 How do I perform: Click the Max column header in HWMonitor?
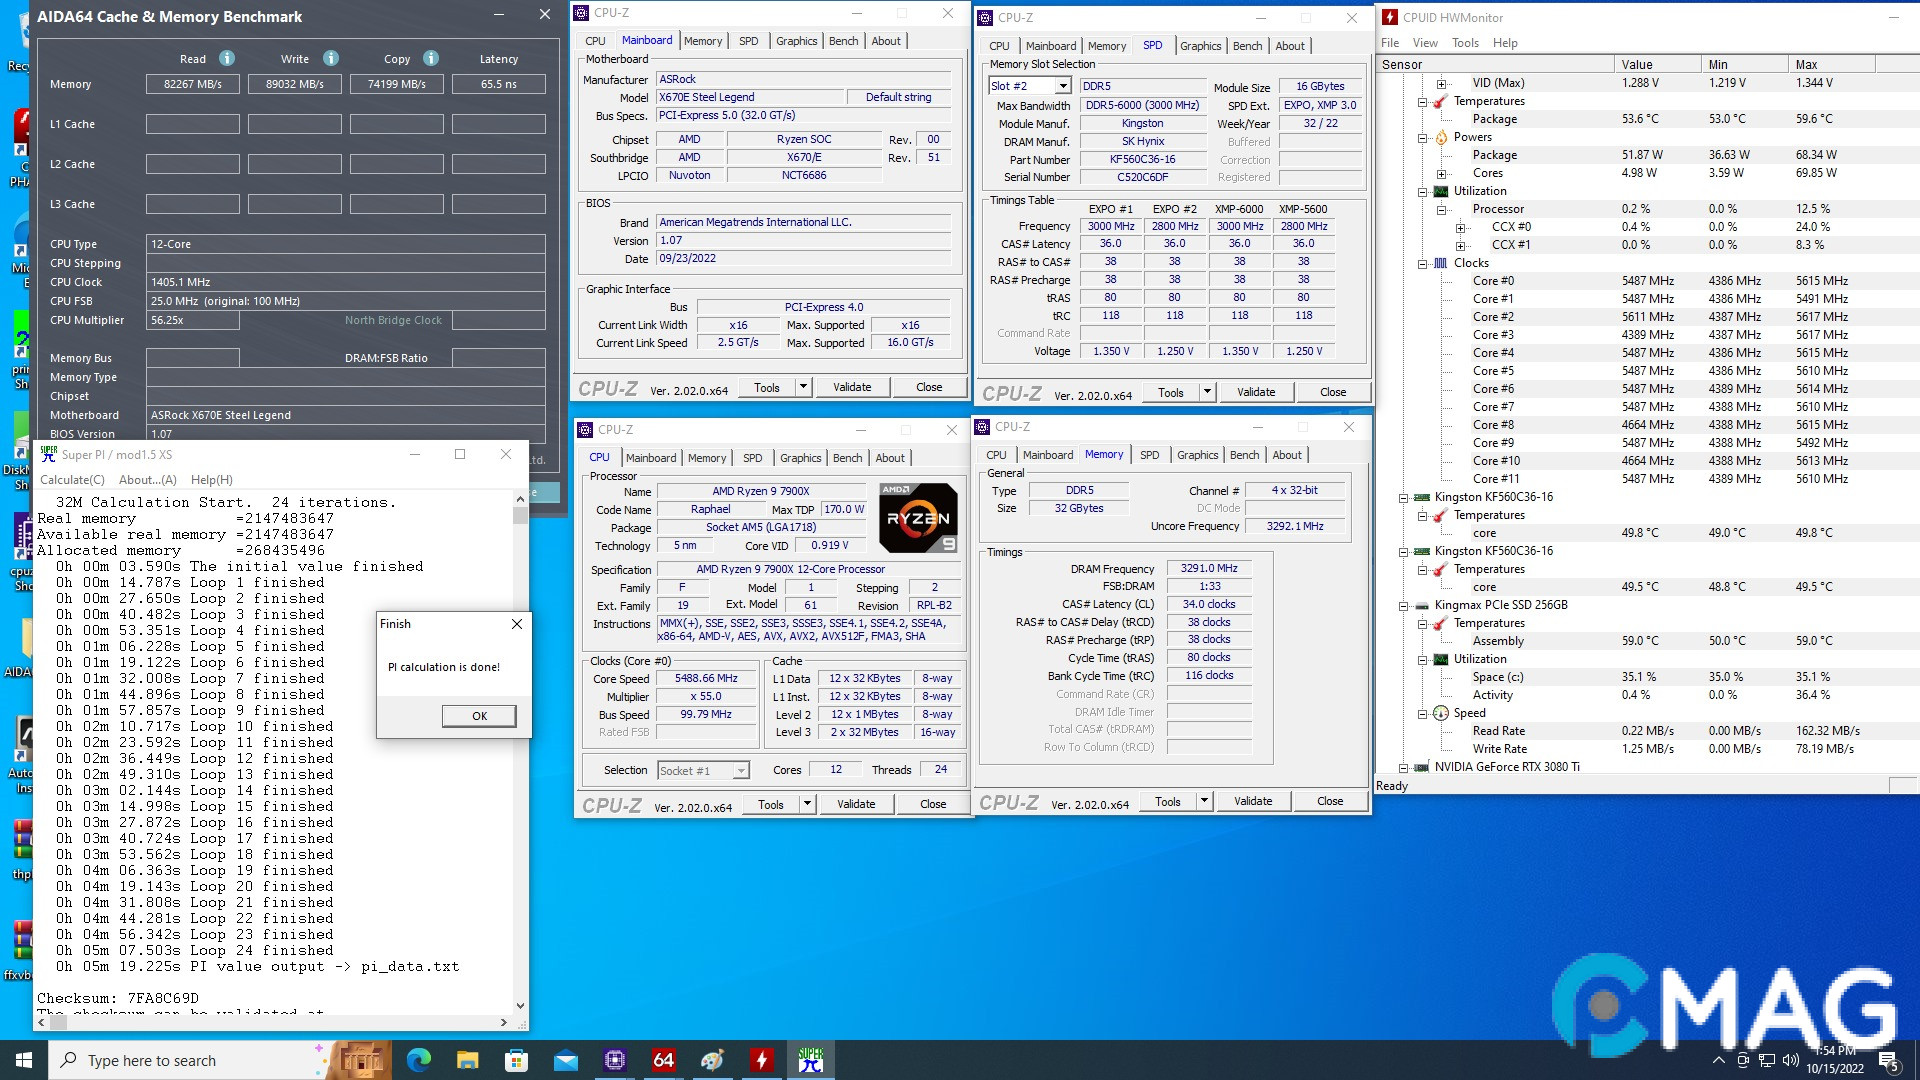pyautogui.click(x=1830, y=64)
